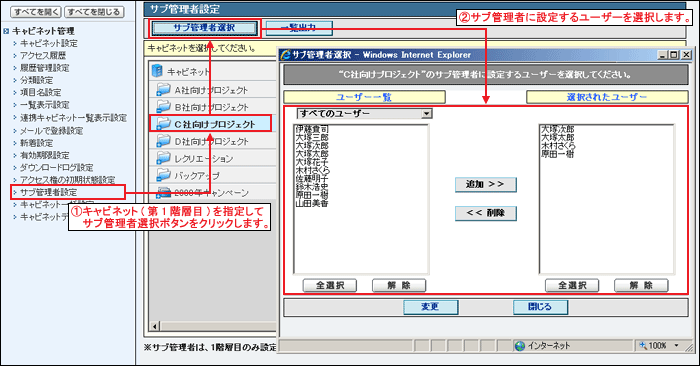Open 項目名設定 in sidebar
The height and width of the screenshot is (366, 700).
(x=41, y=92)
